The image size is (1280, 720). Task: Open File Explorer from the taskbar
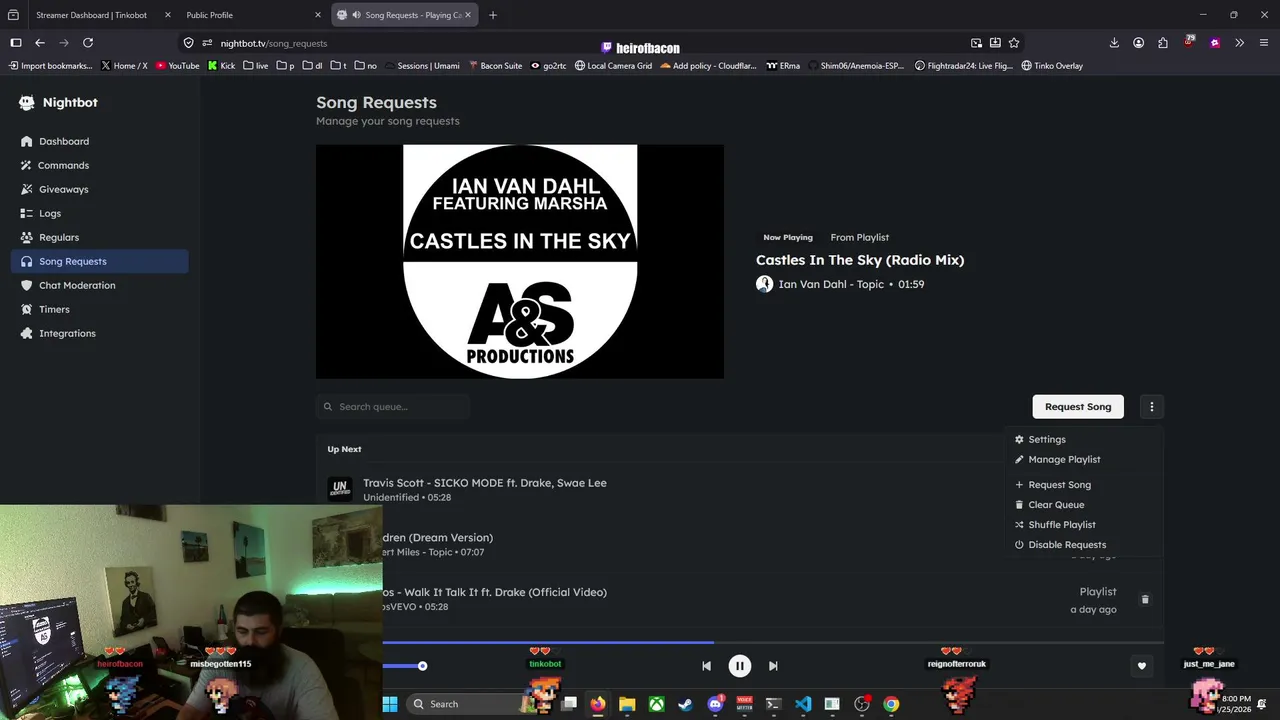627,704
